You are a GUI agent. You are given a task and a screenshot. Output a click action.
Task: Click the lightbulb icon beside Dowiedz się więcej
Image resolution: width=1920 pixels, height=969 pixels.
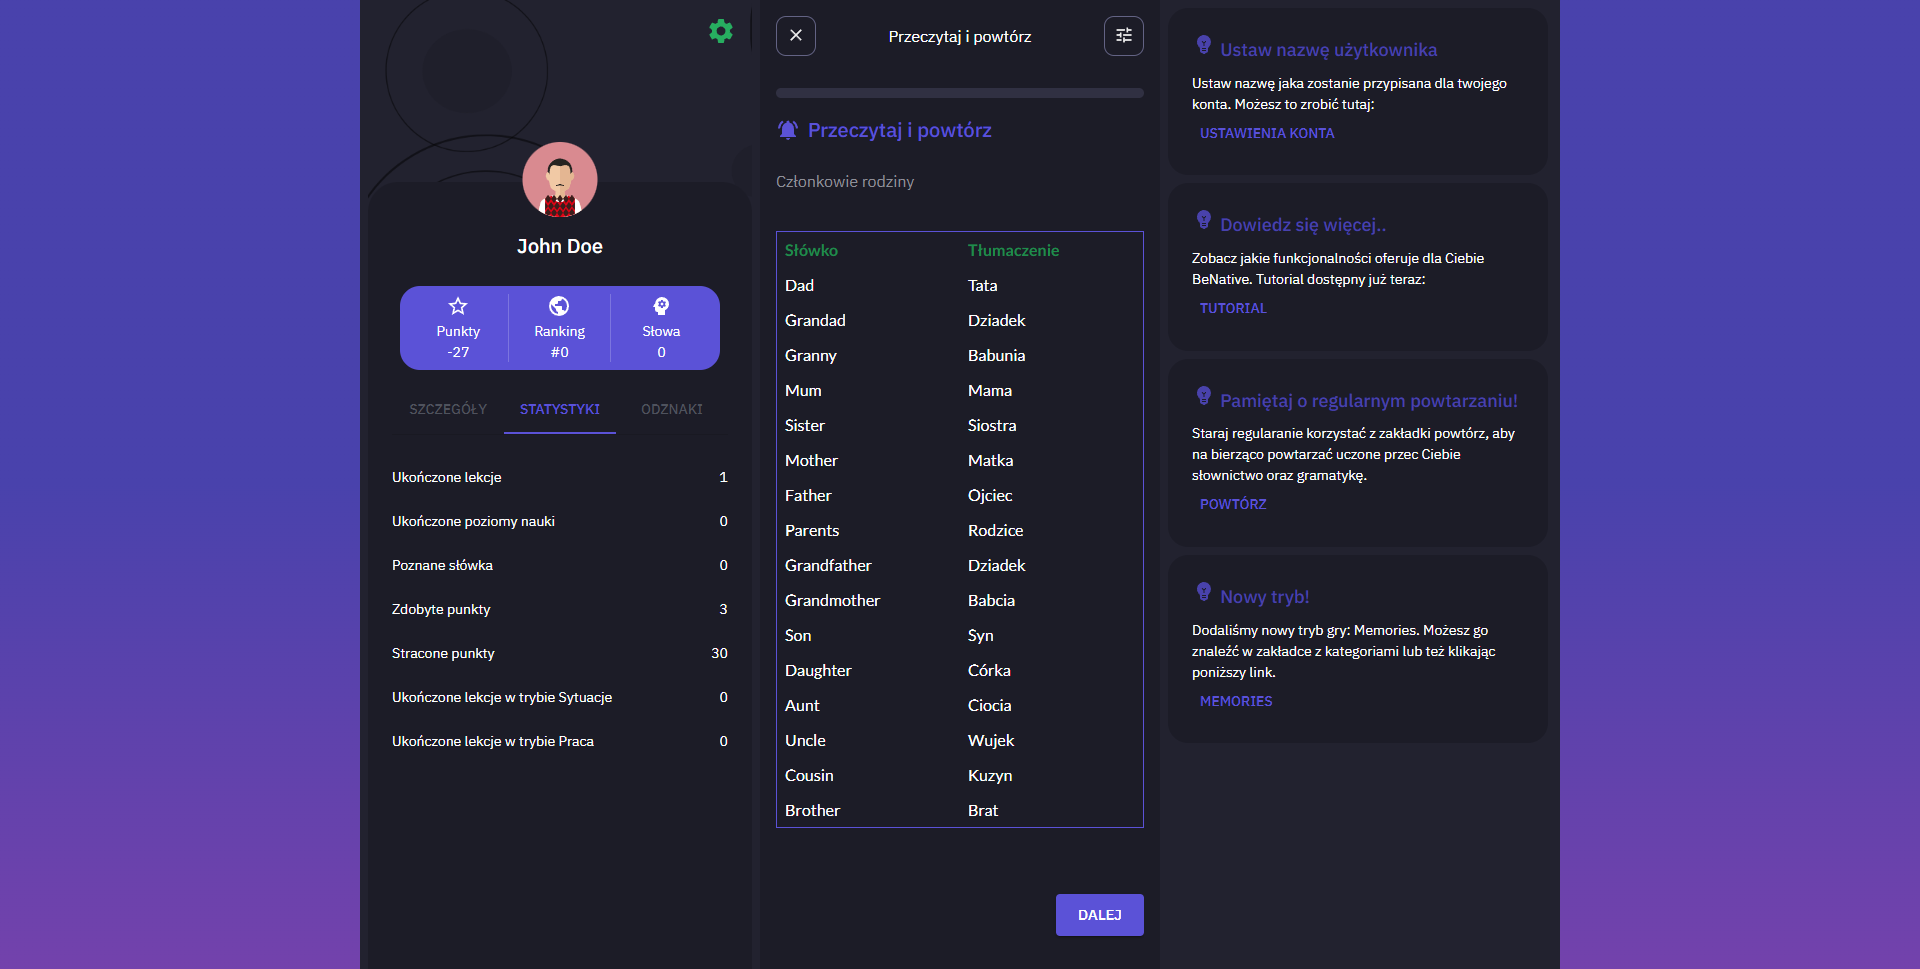pos(1203,220)
